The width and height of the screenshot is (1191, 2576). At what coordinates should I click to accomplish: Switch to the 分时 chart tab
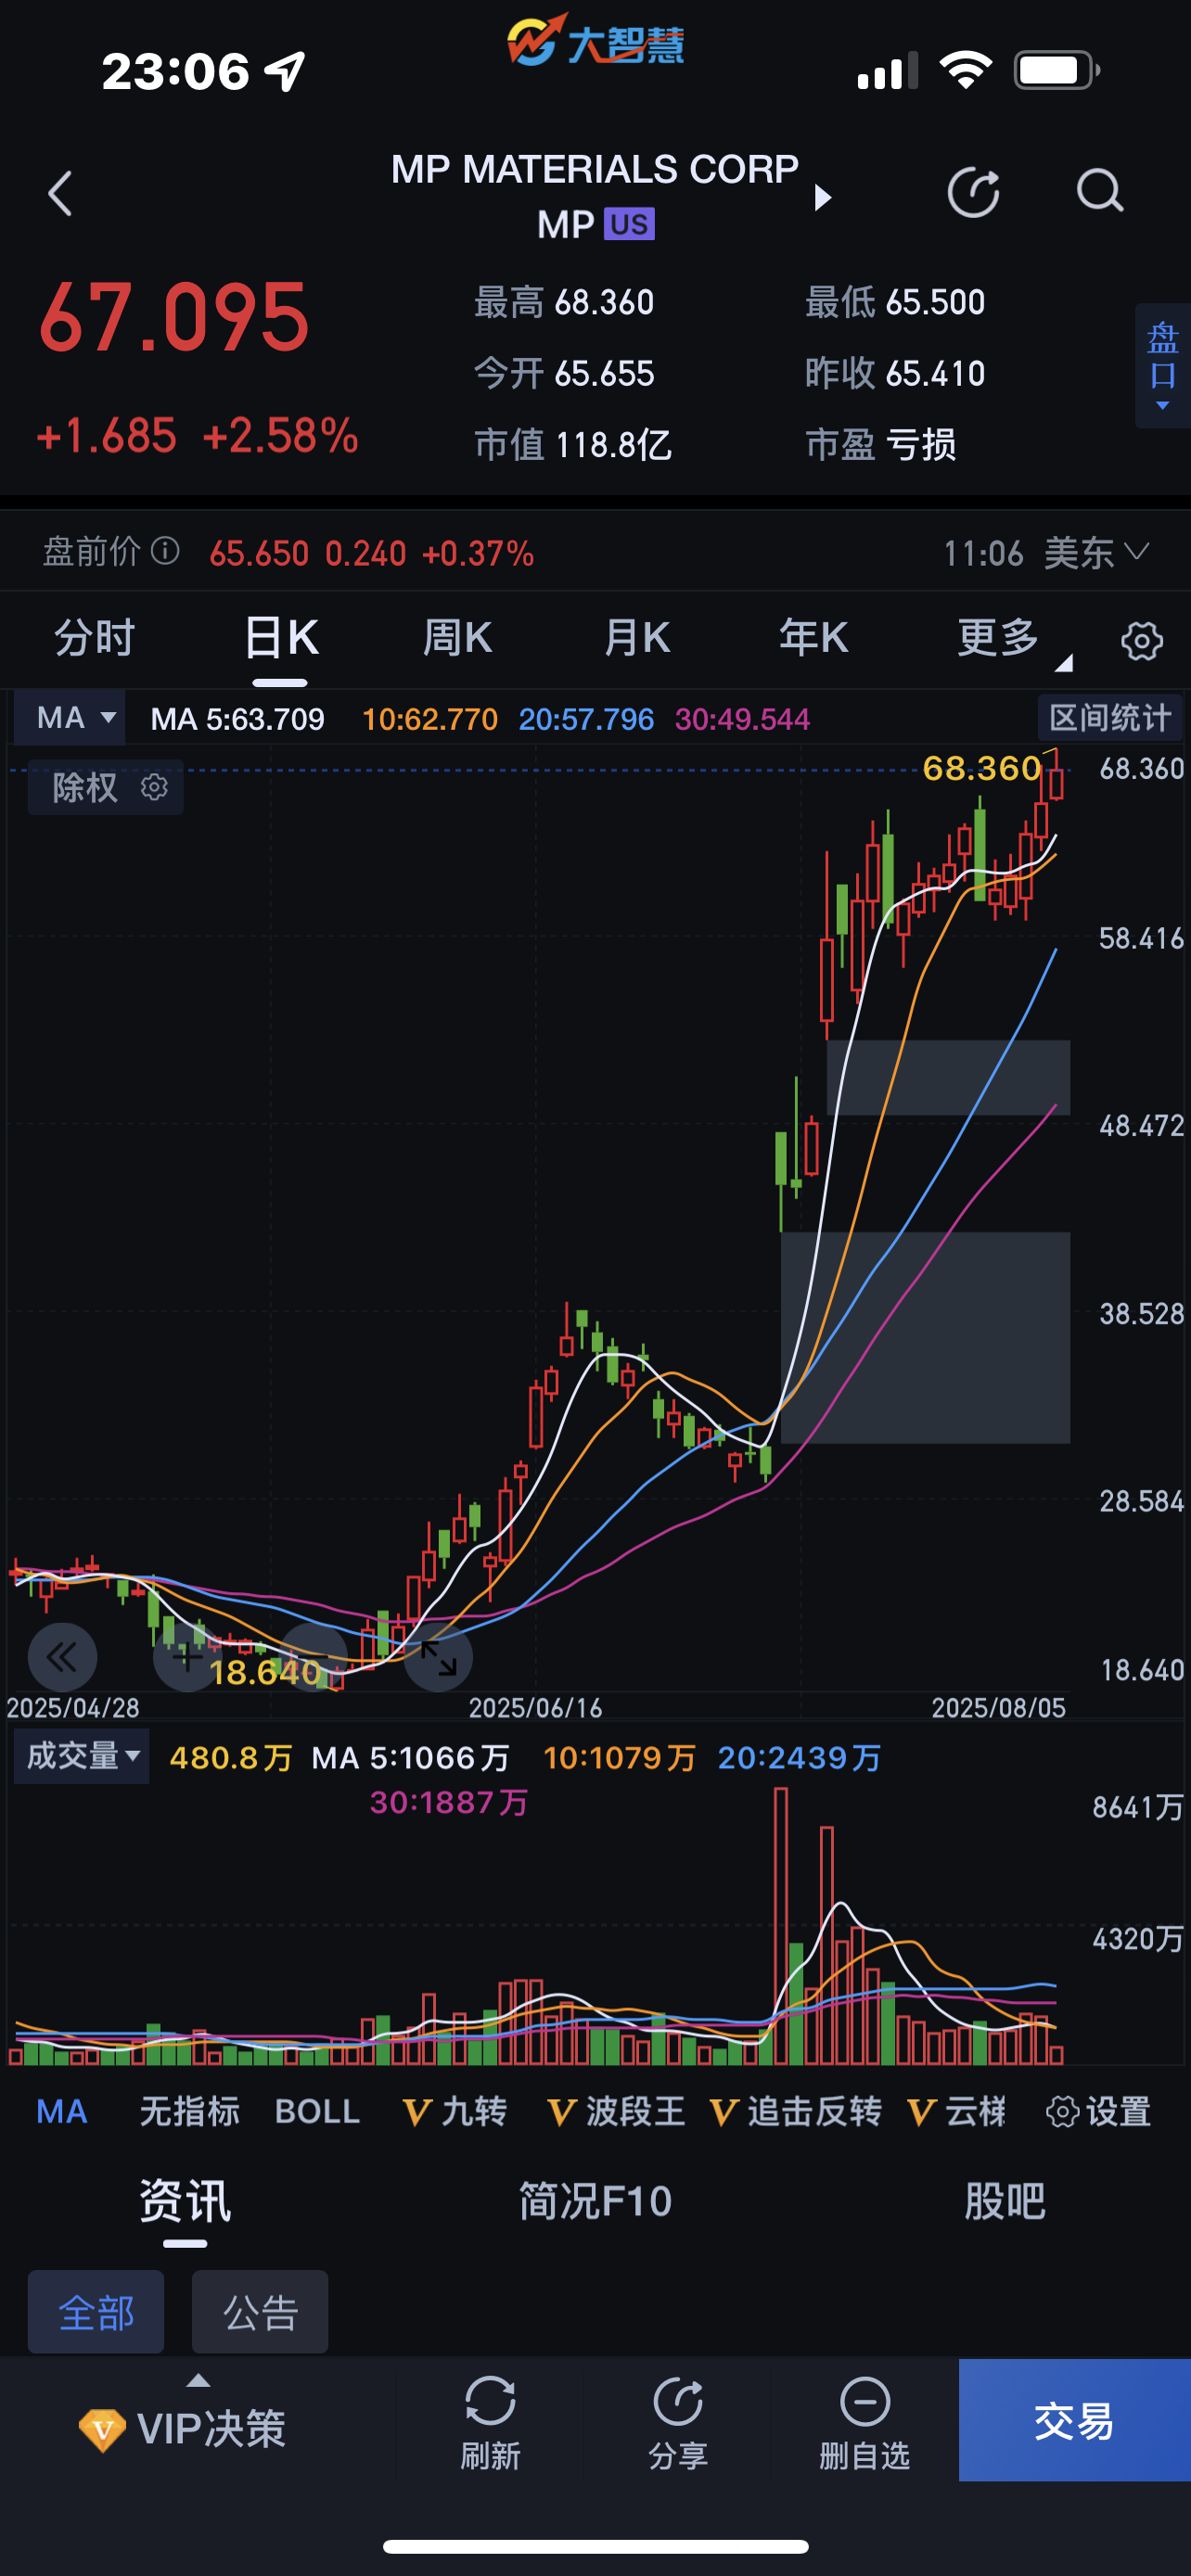(94, 638)
